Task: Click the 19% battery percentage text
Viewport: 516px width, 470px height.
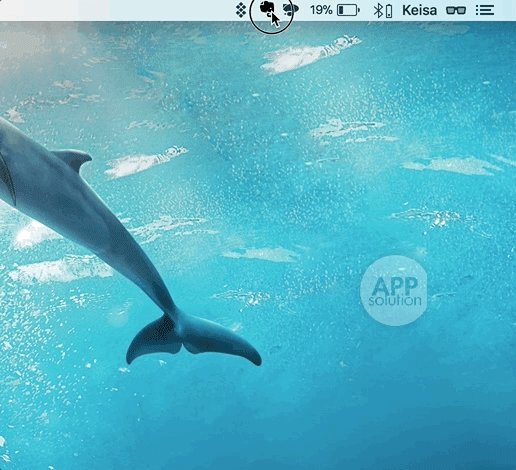Action: tap(321, 10)
